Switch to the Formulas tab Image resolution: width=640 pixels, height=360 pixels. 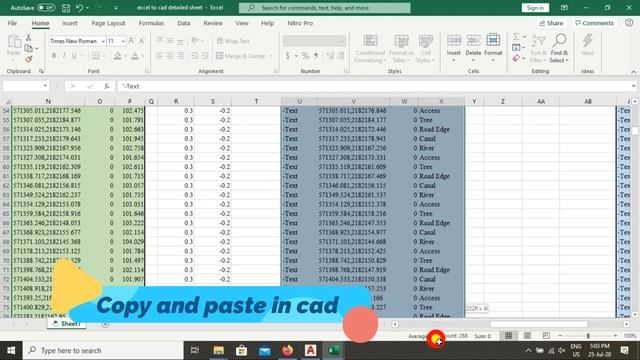tap(151, 23)
